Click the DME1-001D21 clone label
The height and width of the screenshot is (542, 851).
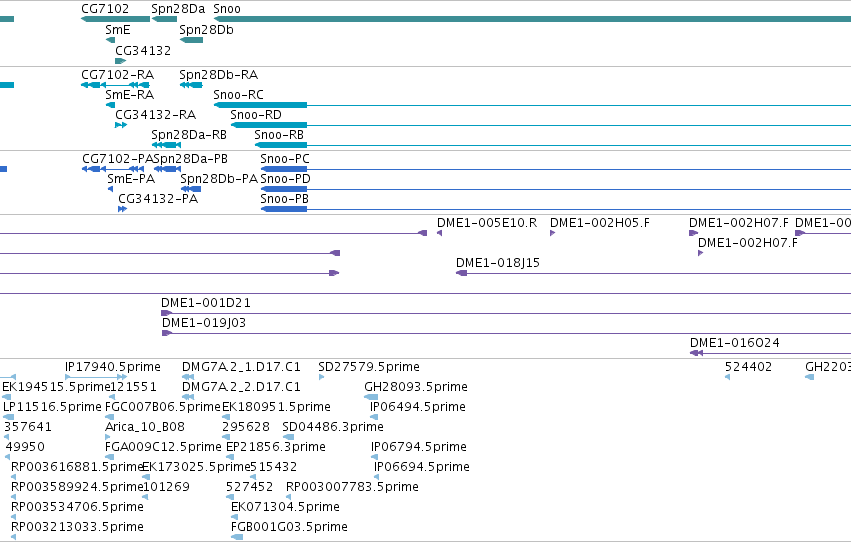click(x=206, y=303)
